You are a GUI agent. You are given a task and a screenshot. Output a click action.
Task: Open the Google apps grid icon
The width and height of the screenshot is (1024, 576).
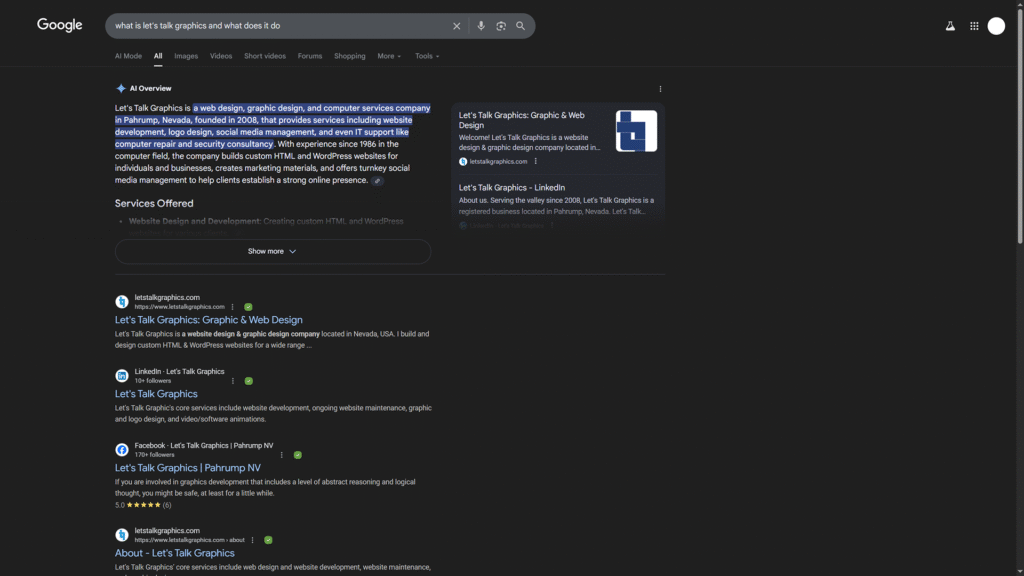coord(974,26)
